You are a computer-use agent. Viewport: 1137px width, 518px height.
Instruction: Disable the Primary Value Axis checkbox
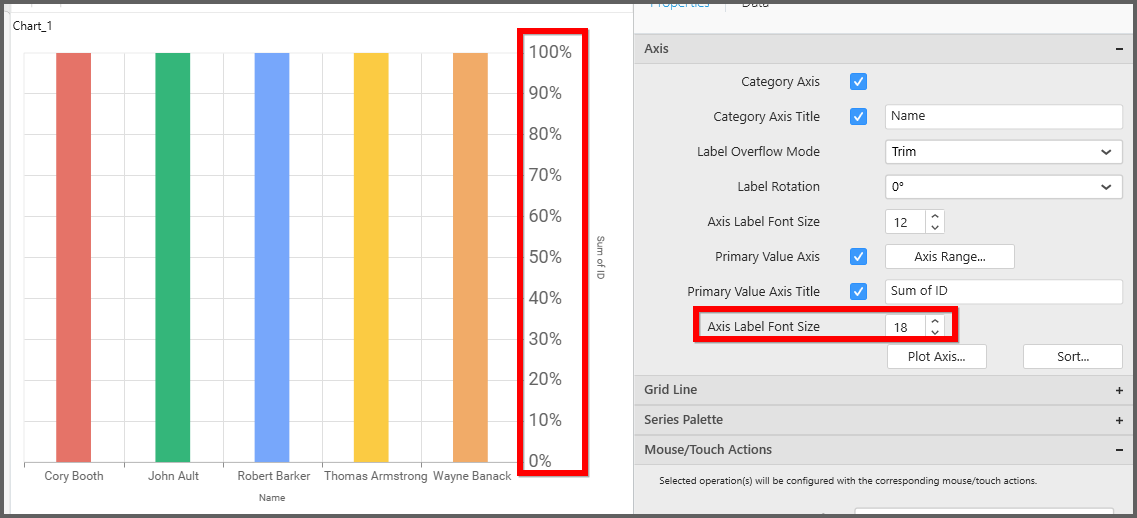click(x=858, y=257)
